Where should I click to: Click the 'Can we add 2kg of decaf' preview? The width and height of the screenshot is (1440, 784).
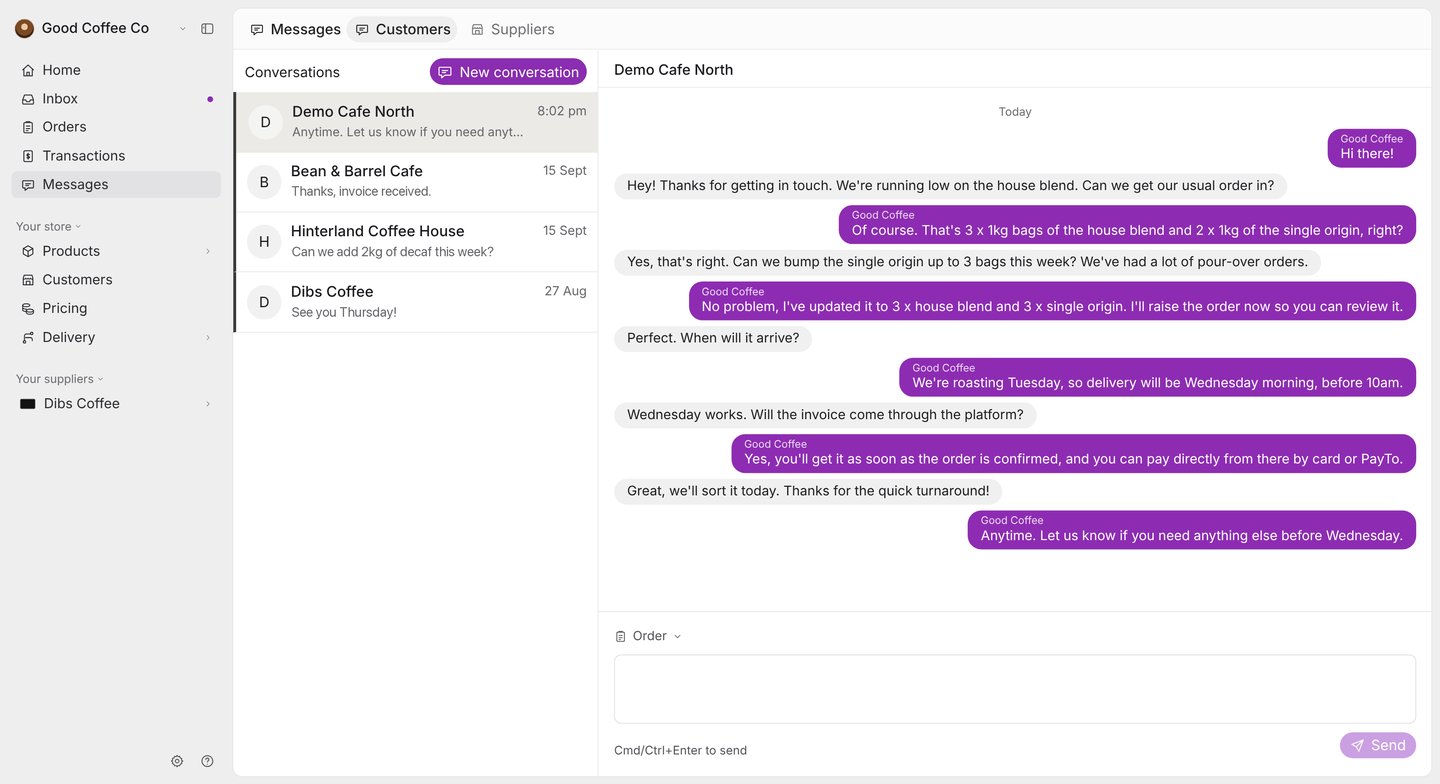click(x=392, y=252)
